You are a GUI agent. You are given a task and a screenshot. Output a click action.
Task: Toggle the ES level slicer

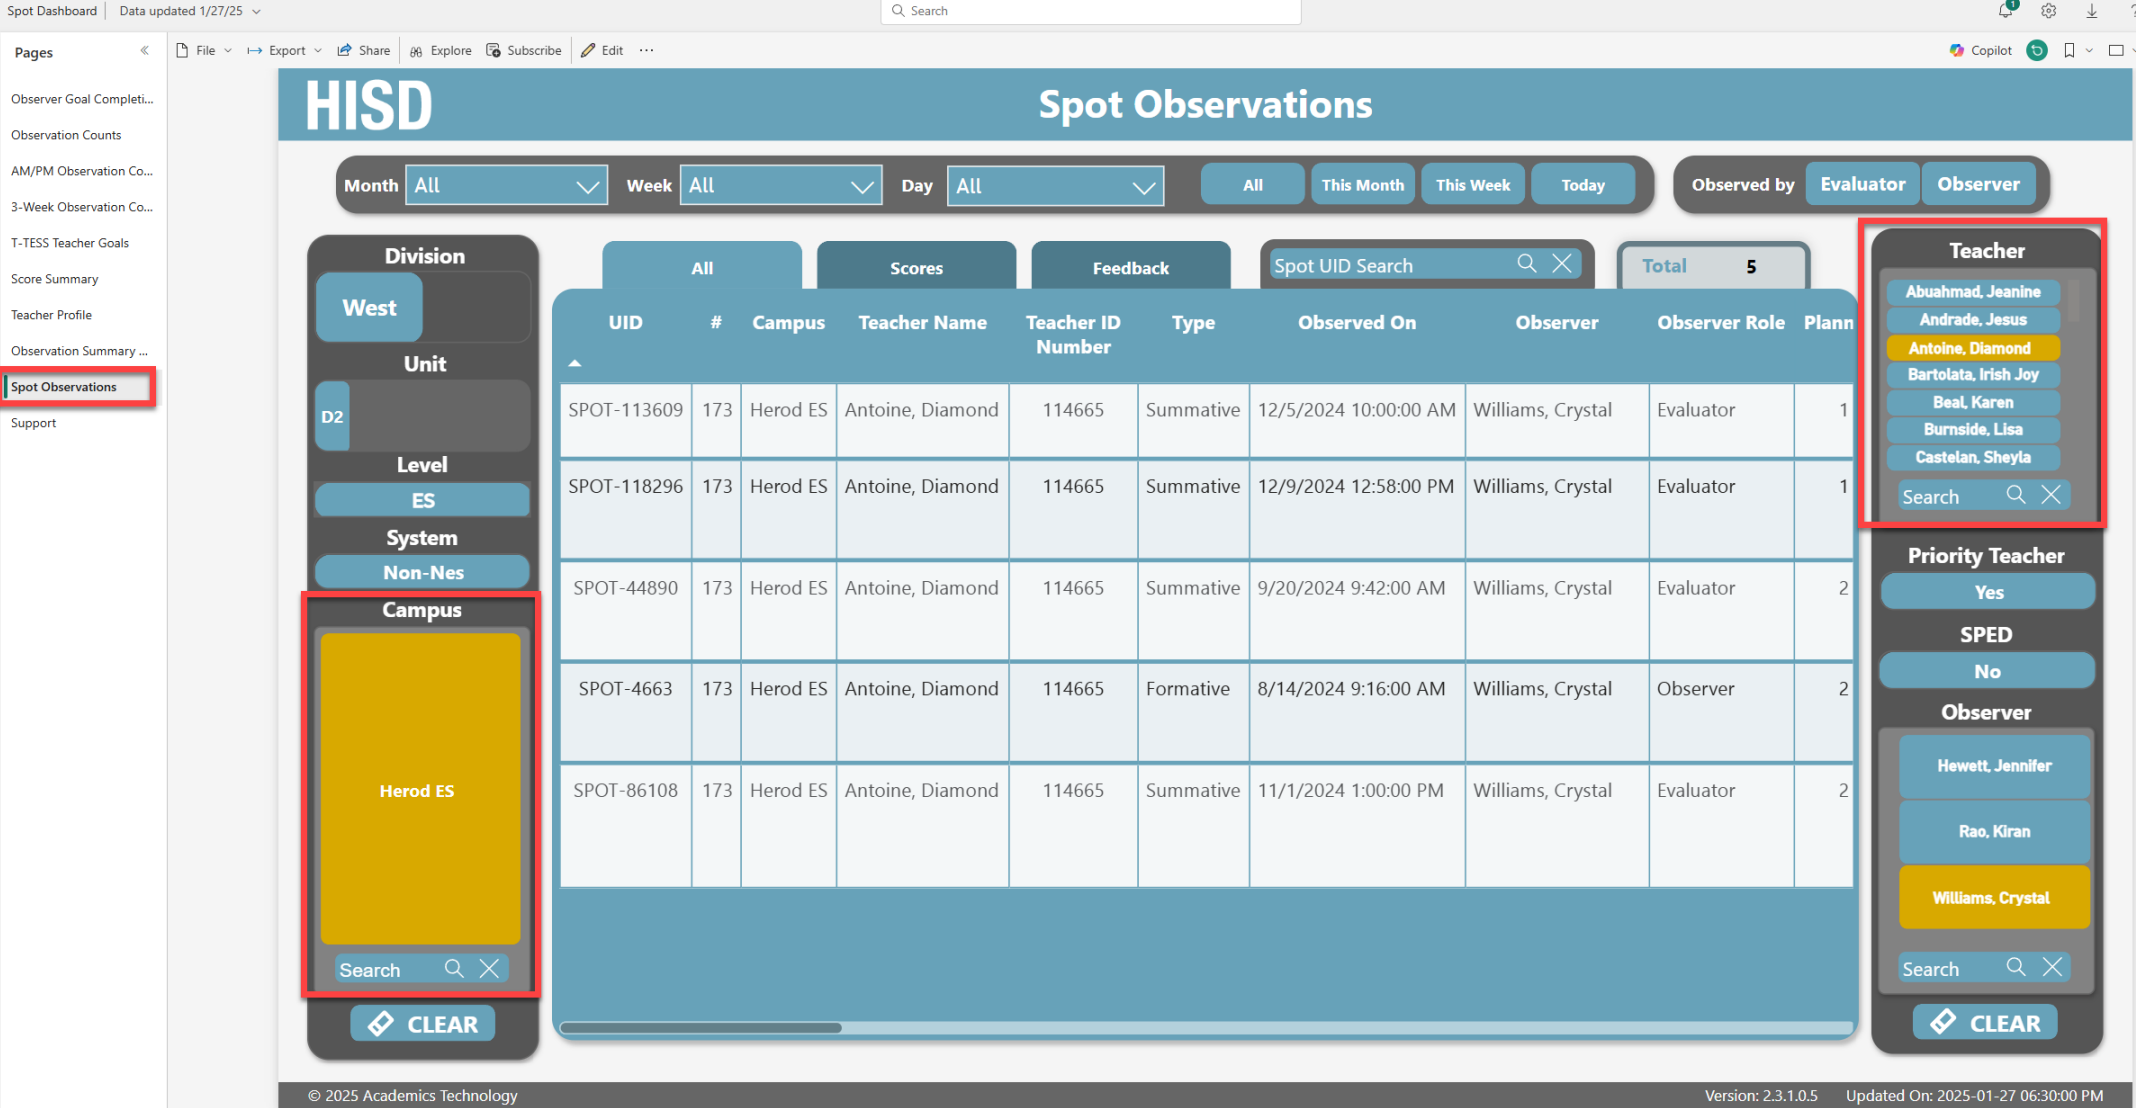422,500
